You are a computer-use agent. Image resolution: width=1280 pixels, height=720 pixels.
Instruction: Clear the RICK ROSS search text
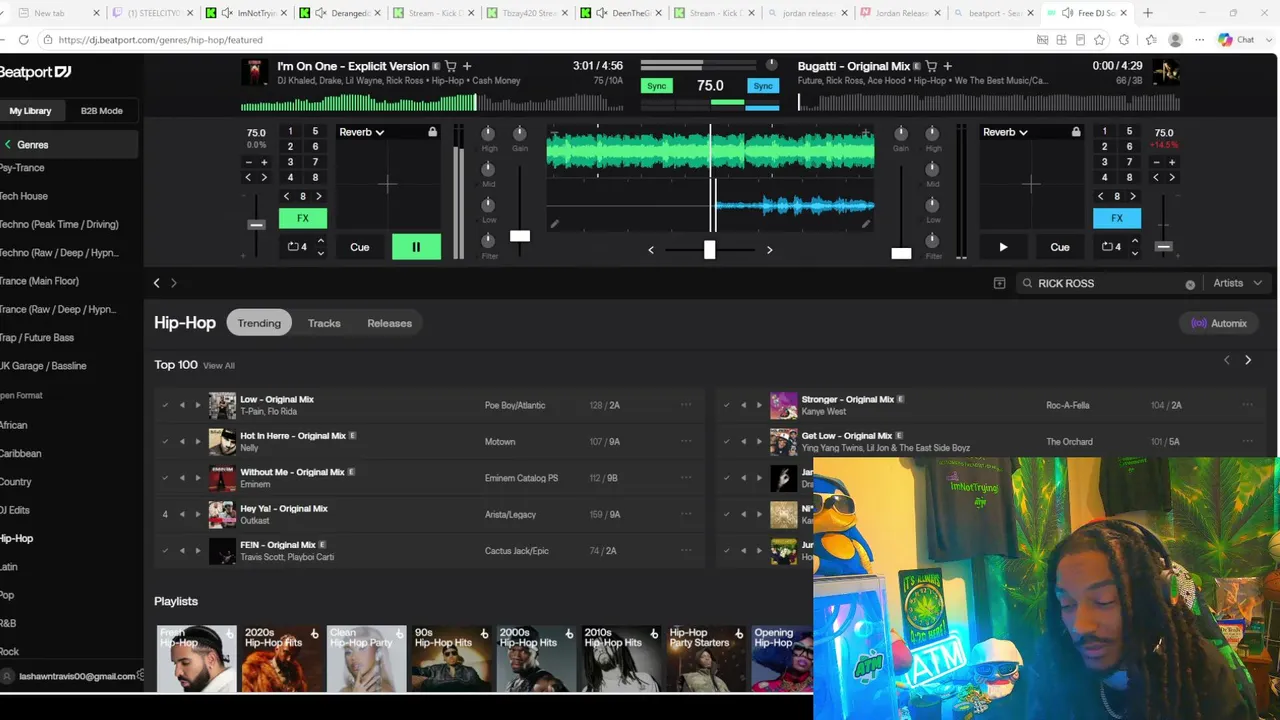[1190, 284]
